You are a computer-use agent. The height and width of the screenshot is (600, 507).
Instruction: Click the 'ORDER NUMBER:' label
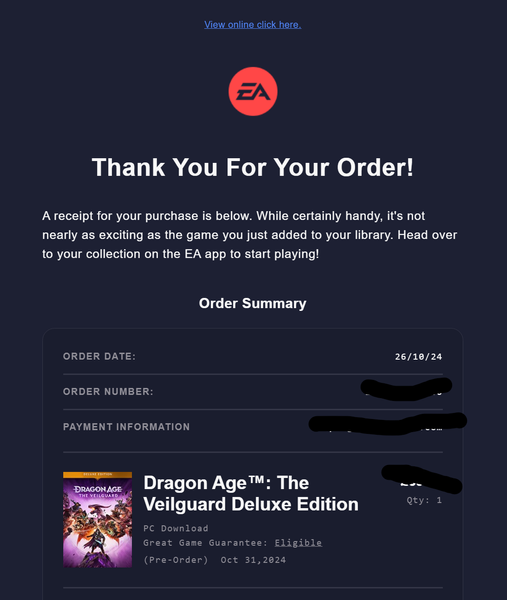[x=108, y=391]
